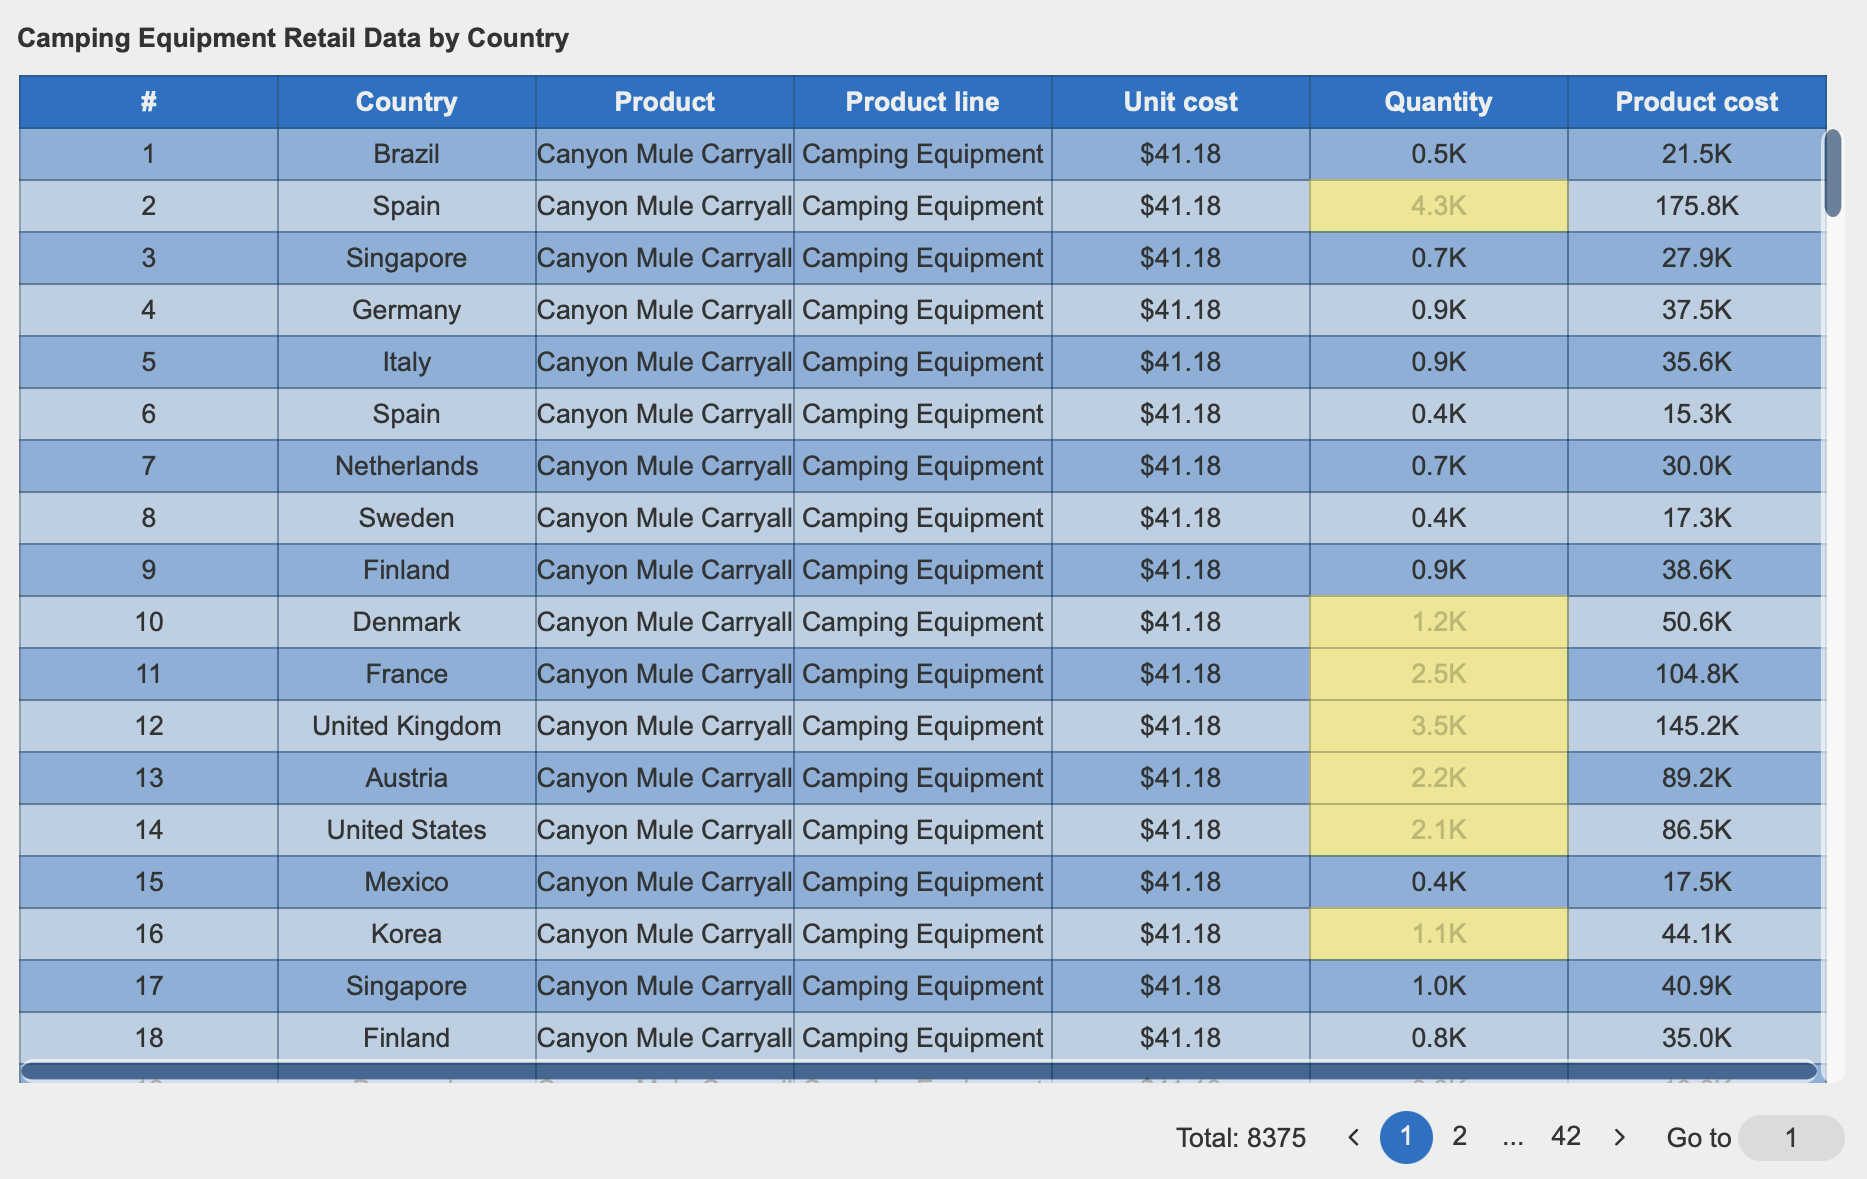Click the # column header
The height and width of the screenshot is (1179, 1867).
pyautogui.click(x=148, y=102)
